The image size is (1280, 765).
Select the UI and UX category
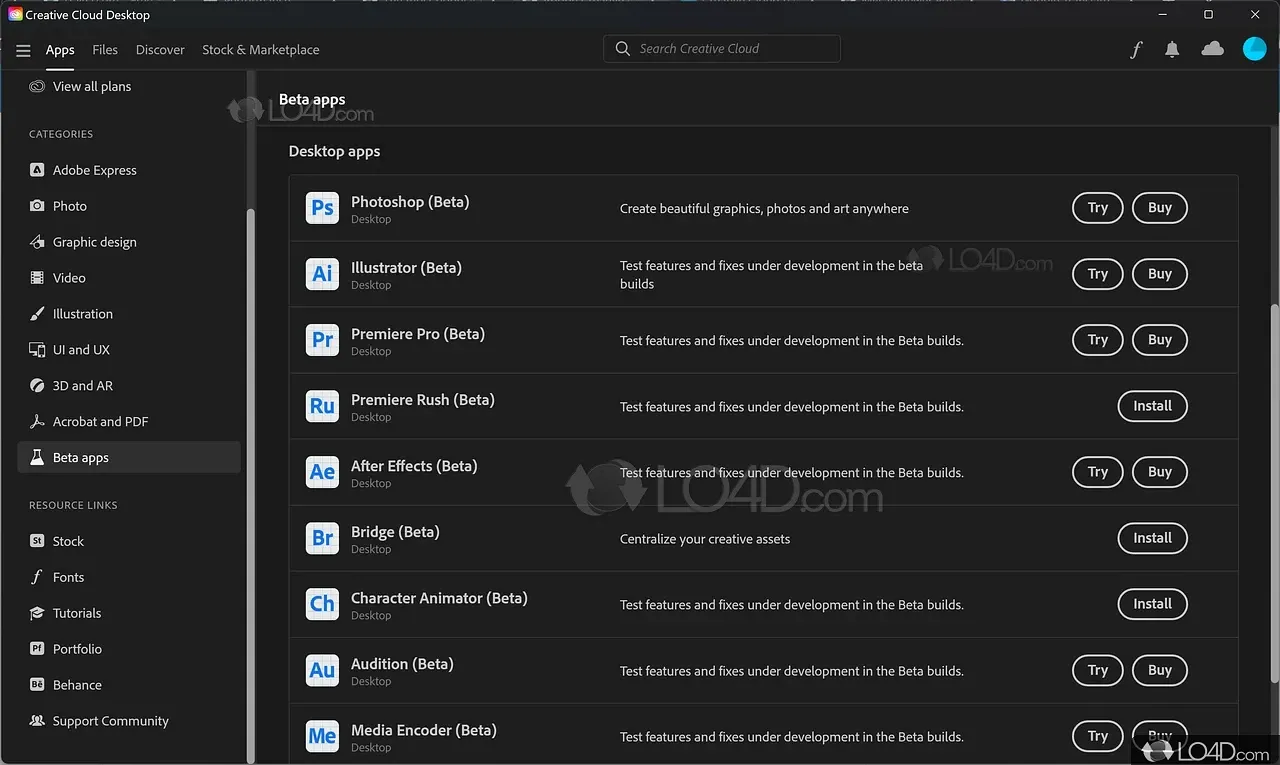tap(129, 350)
